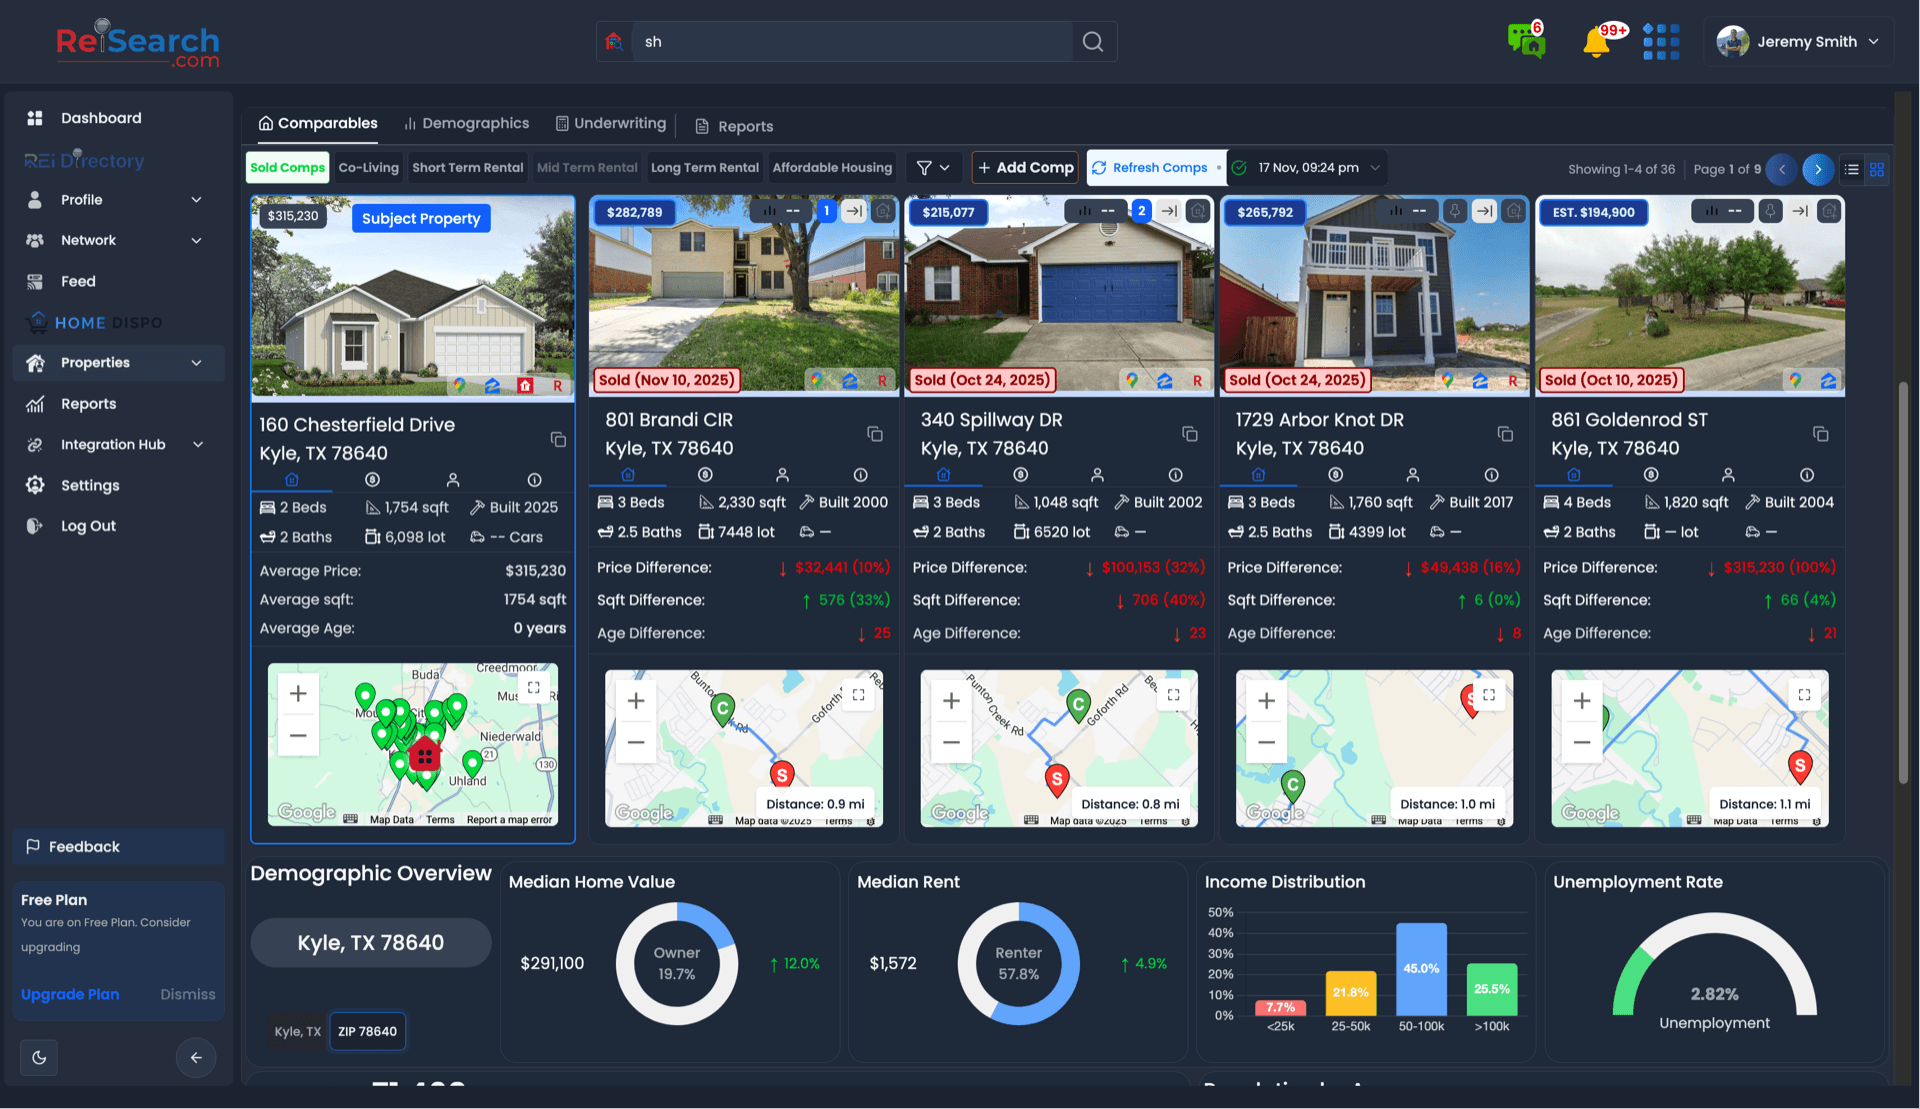
Task: Expand the 340 Spillway map to fullscreen
Action: click(x=1173, y=695)
